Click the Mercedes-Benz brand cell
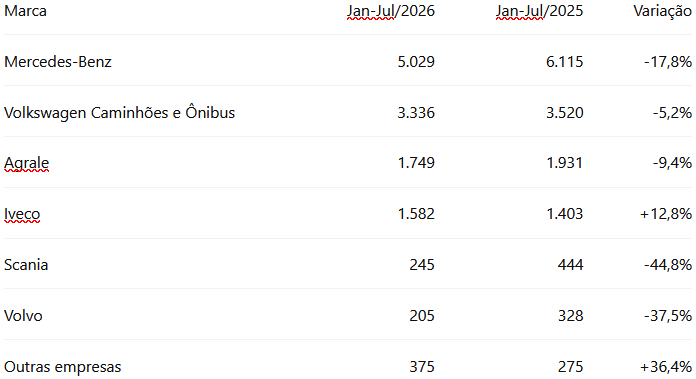The width and height of the screenshot is (696, 379). [x=58, y=61]
